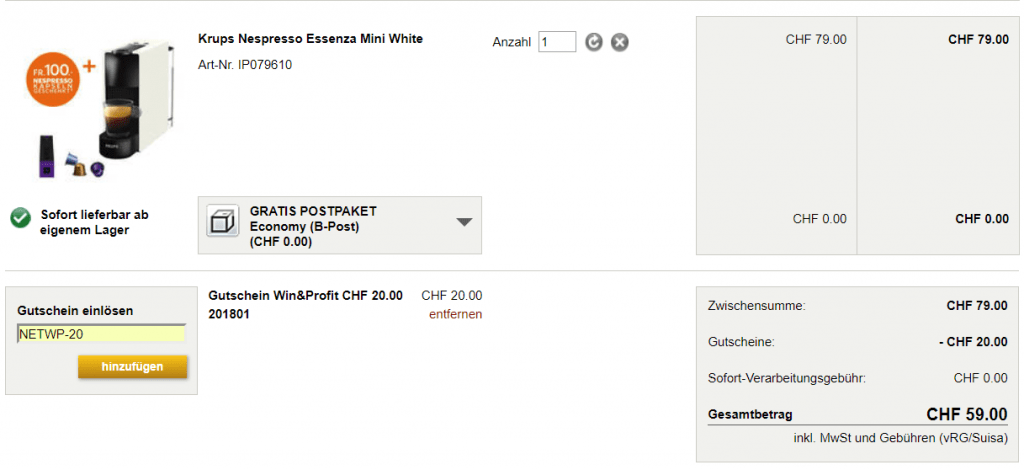The image size is (1024, 470).
Task: Focus the Gutschein einlösen code field
Action: coord(101,334)
